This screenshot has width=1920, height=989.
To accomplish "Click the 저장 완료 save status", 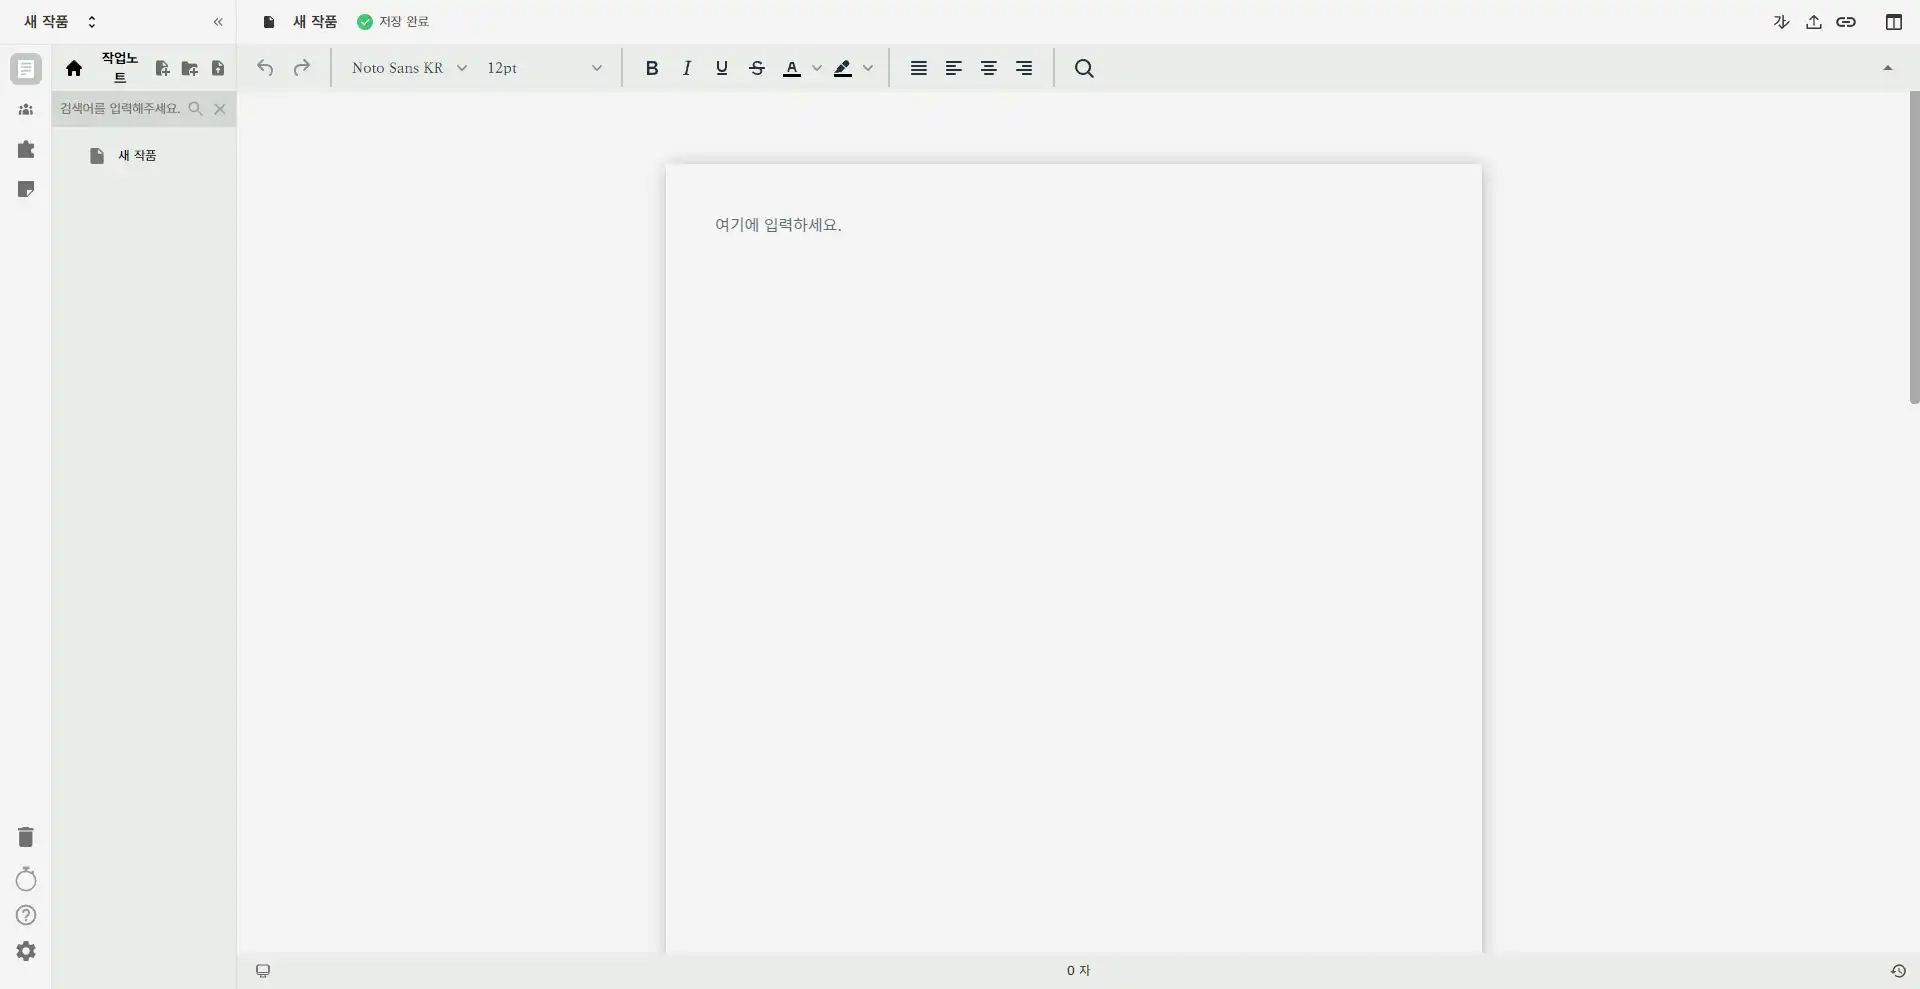I will (x=393, y=21).
